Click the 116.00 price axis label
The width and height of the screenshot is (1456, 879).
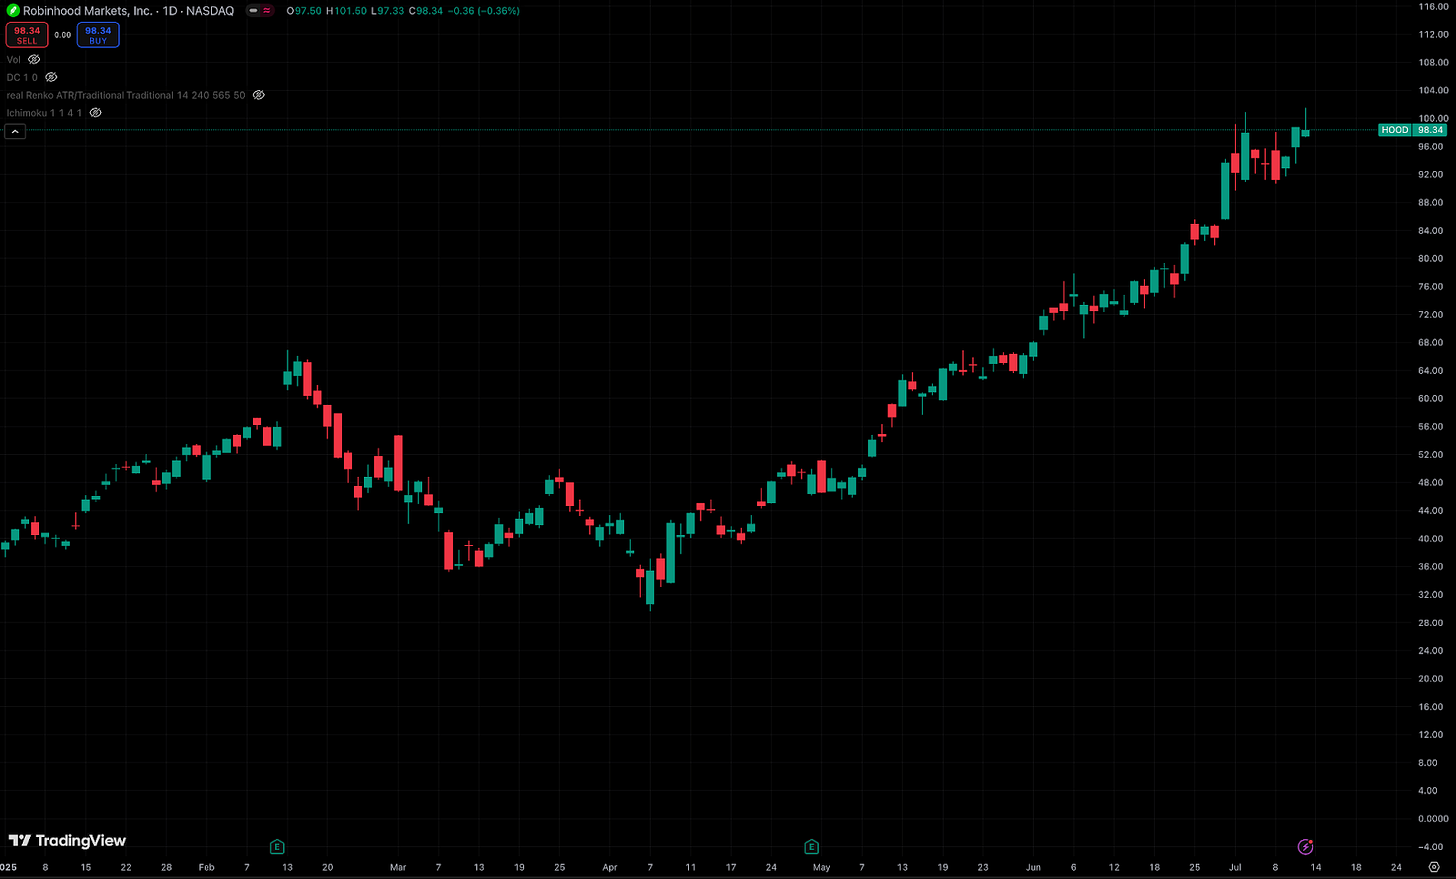click(1432, 6)
